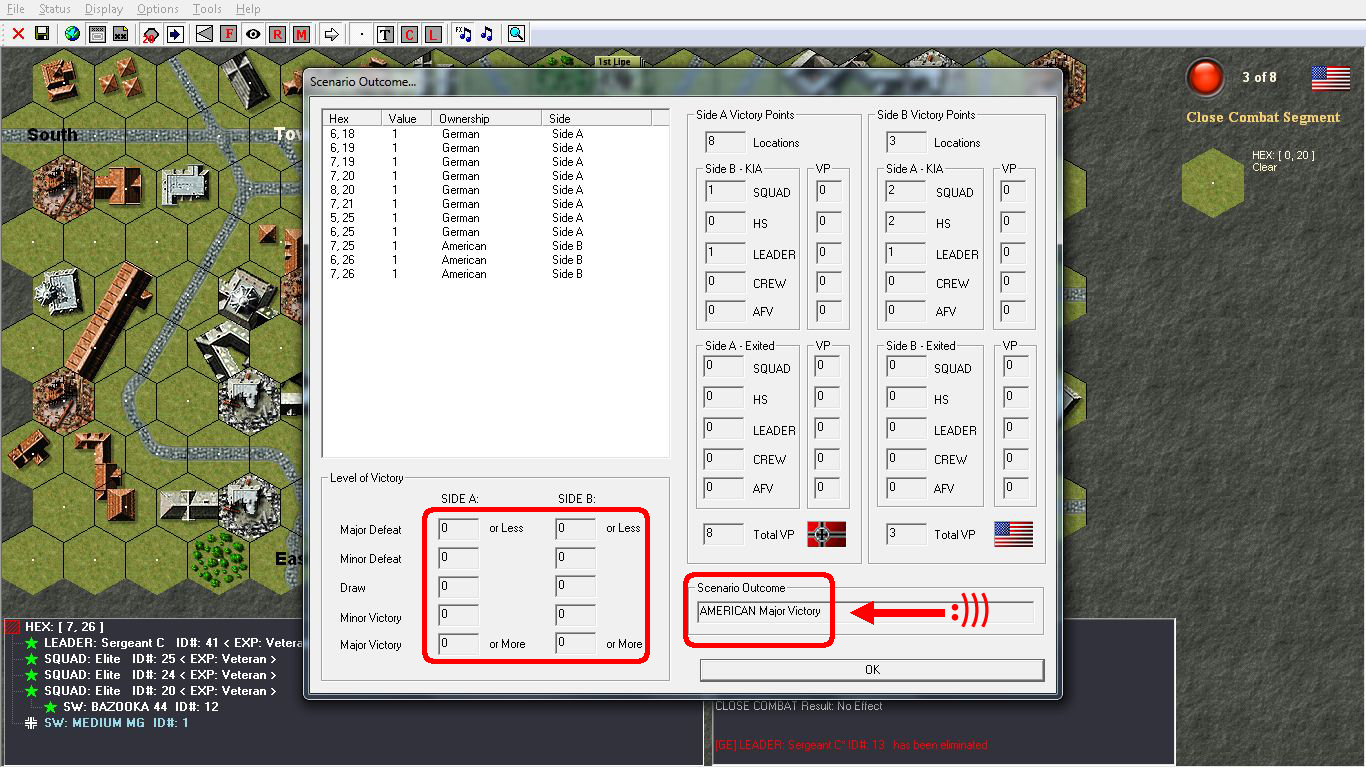The width and height of the screenshot is (1366, 768).
Task: Click the American flag beside Side B Total VP
Action: click(x=1013, y=534)
